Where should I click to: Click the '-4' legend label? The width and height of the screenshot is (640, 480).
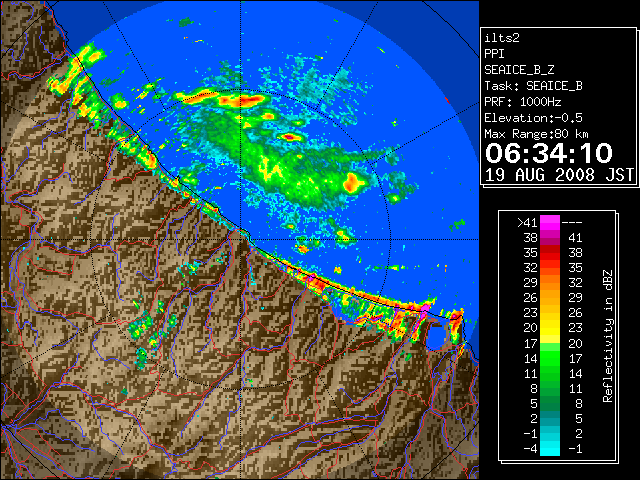click(530, 449)
